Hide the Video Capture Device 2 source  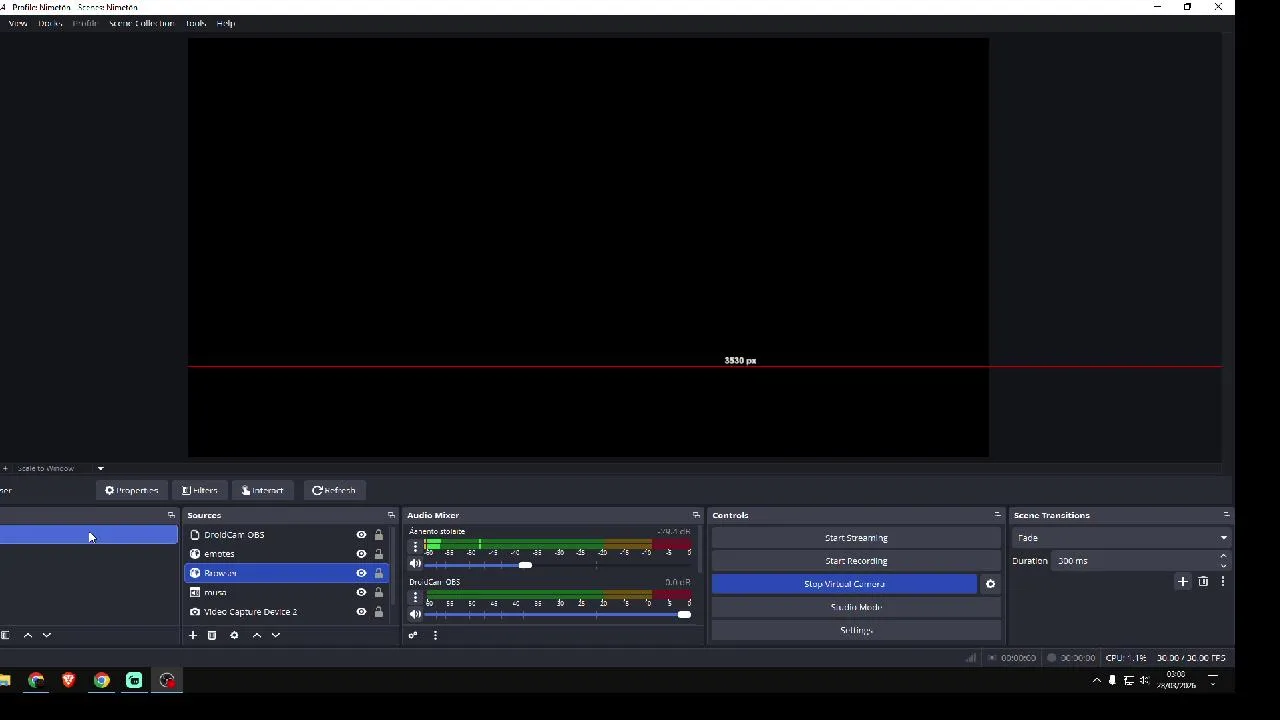(361, 612)
